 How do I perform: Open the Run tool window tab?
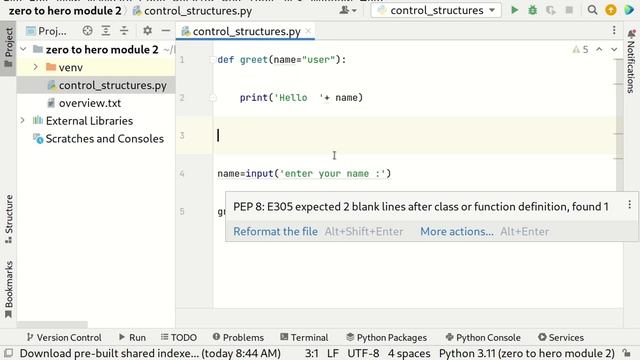click(x=133, y=337)
